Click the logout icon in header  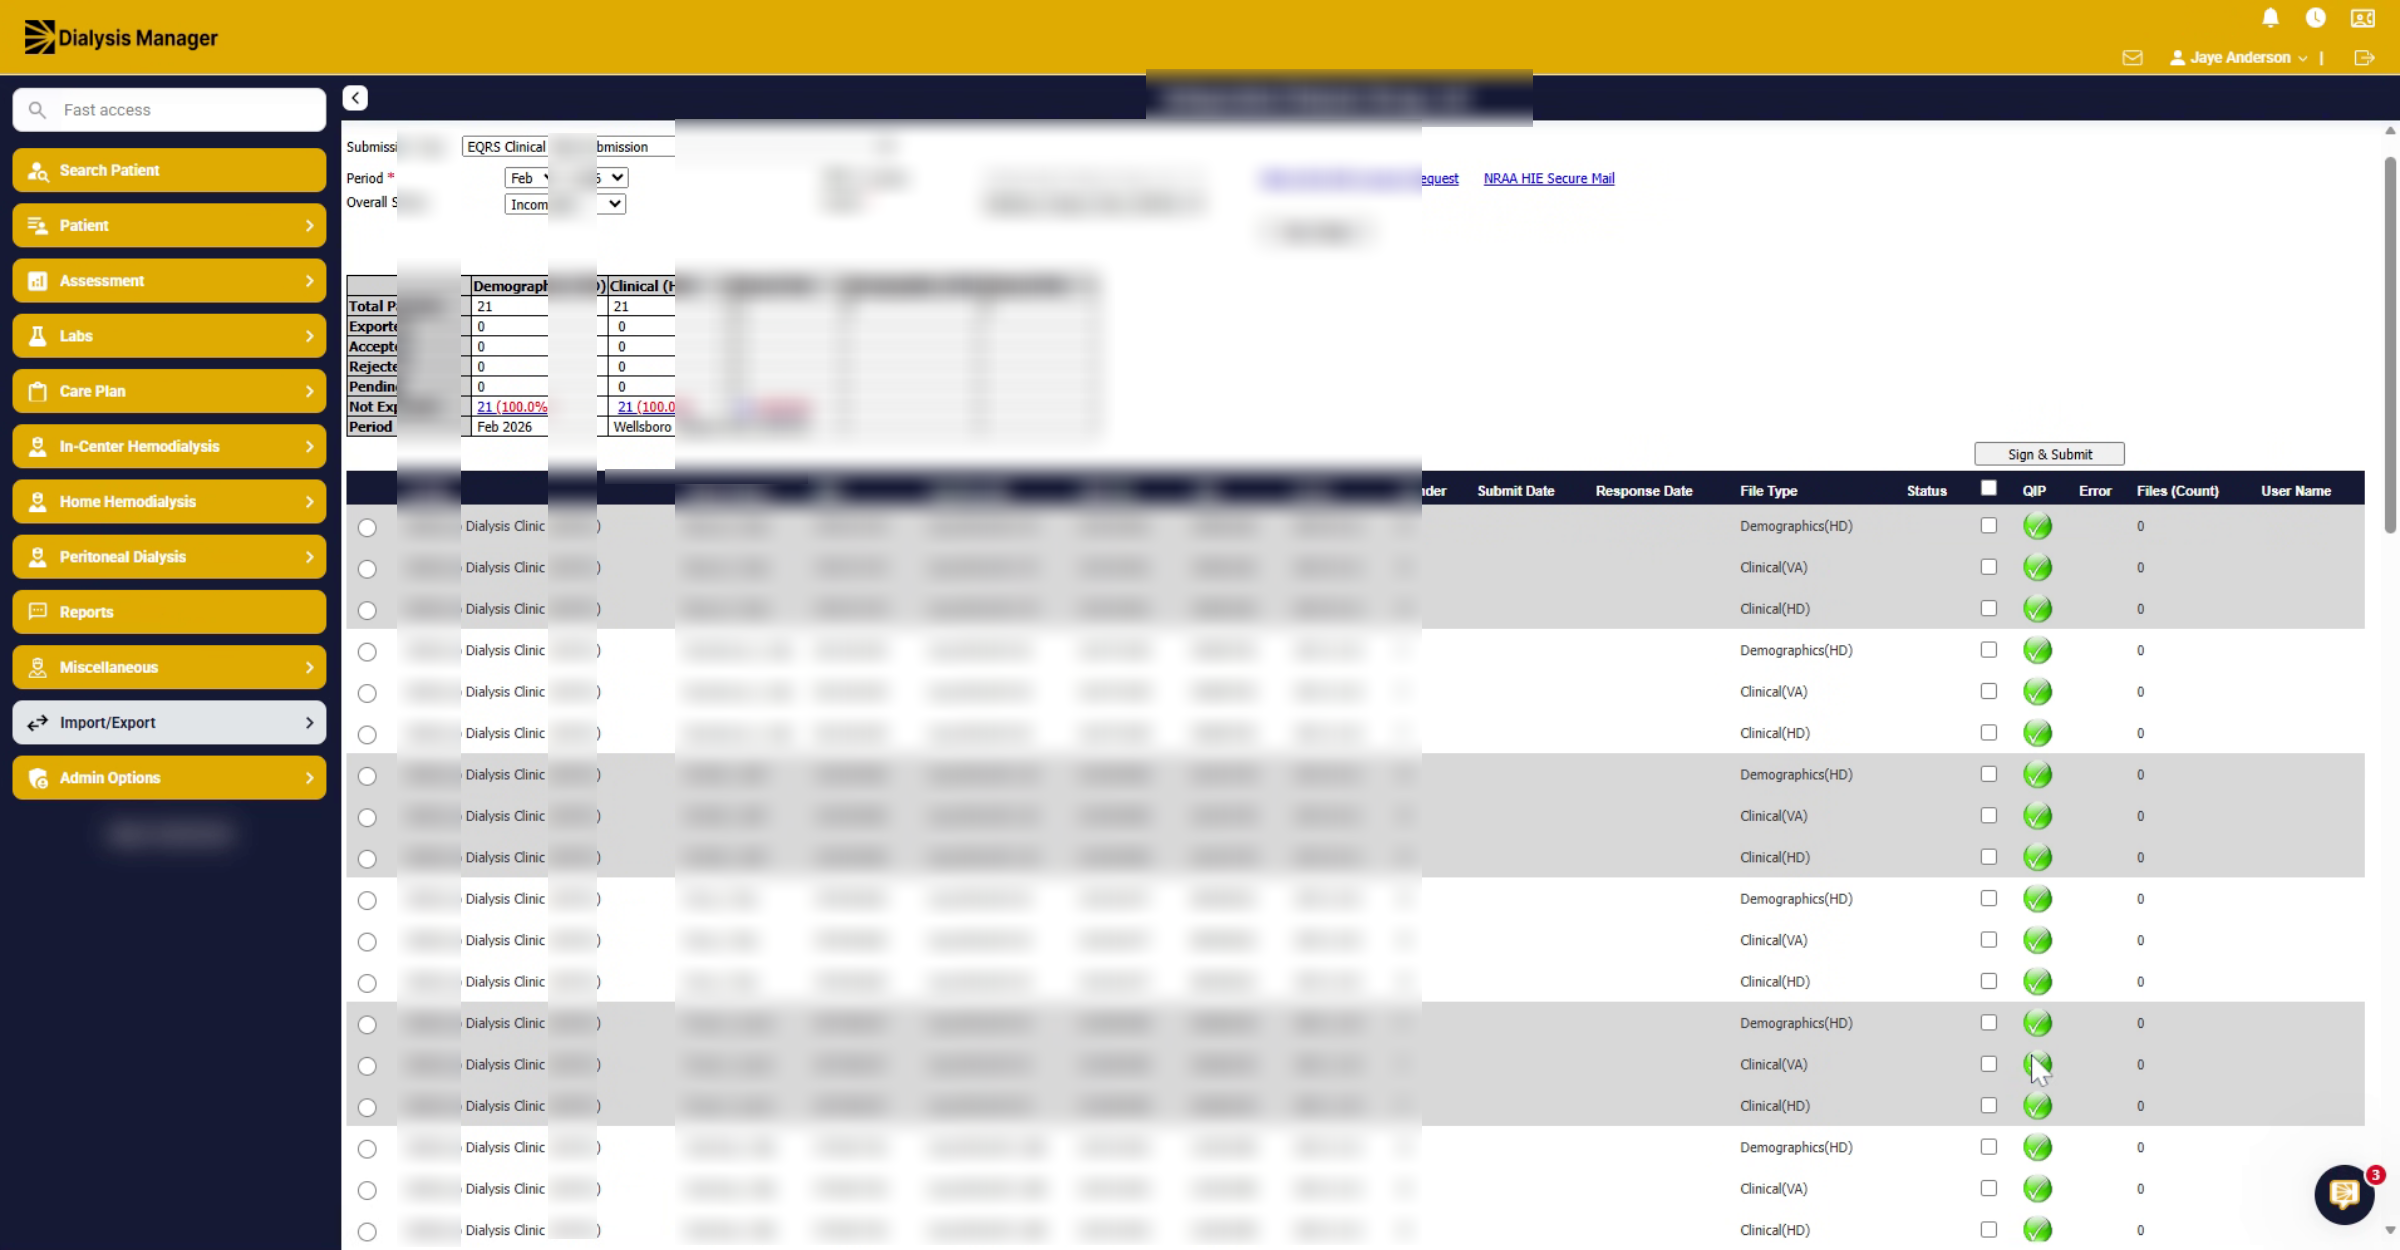2364,58
